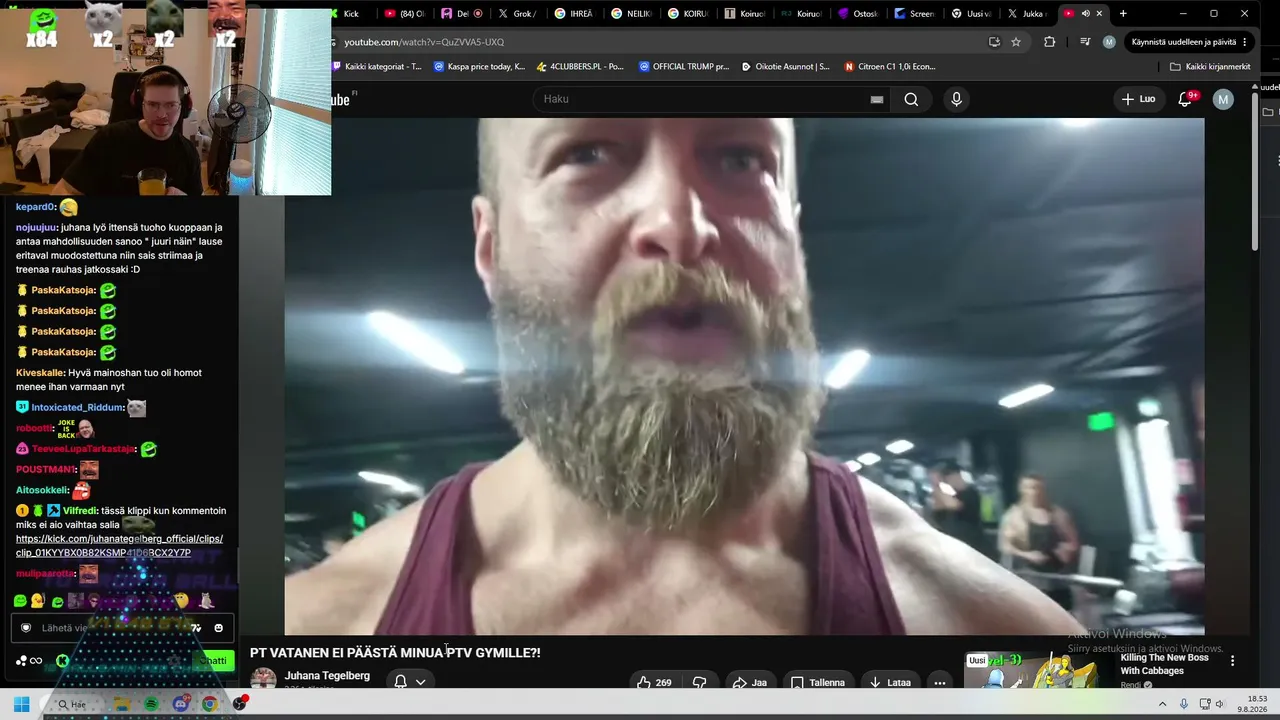1280x720 pixels.
Task: Open the kick.com clip link in chat
Action: (x=119, y=545)
